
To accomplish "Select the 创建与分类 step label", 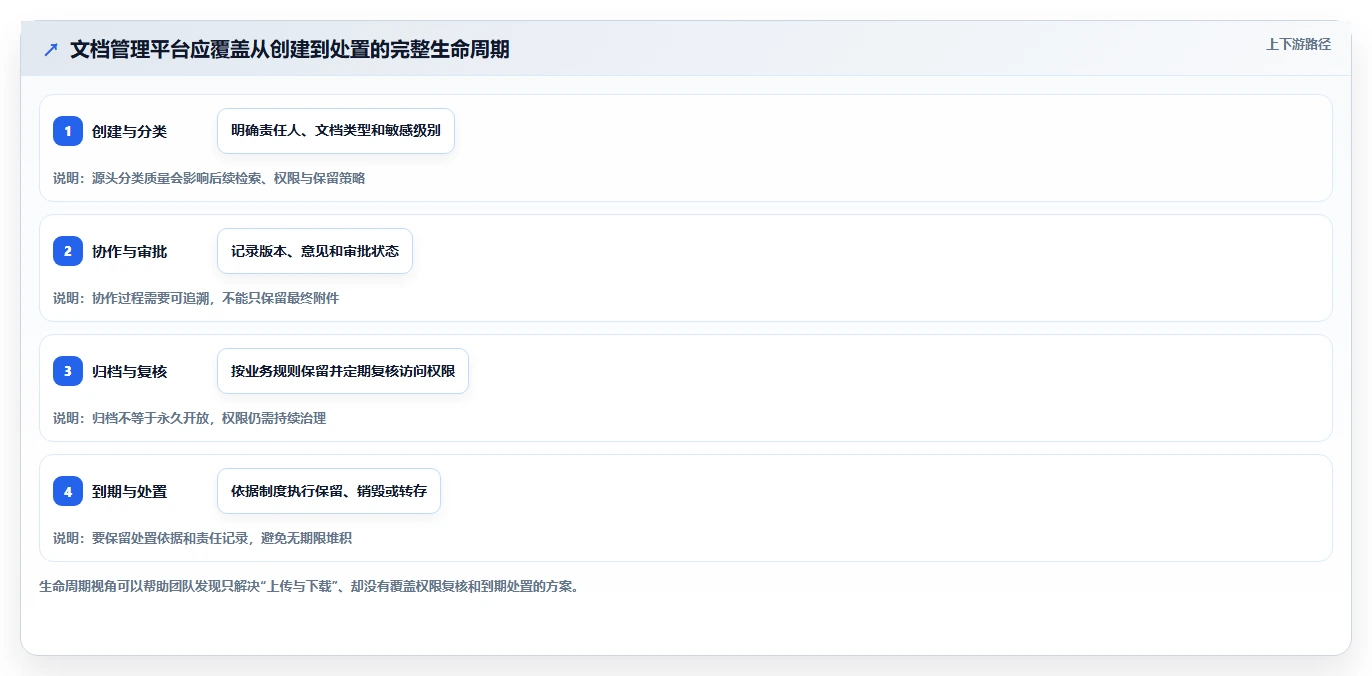I will [129, 131].
